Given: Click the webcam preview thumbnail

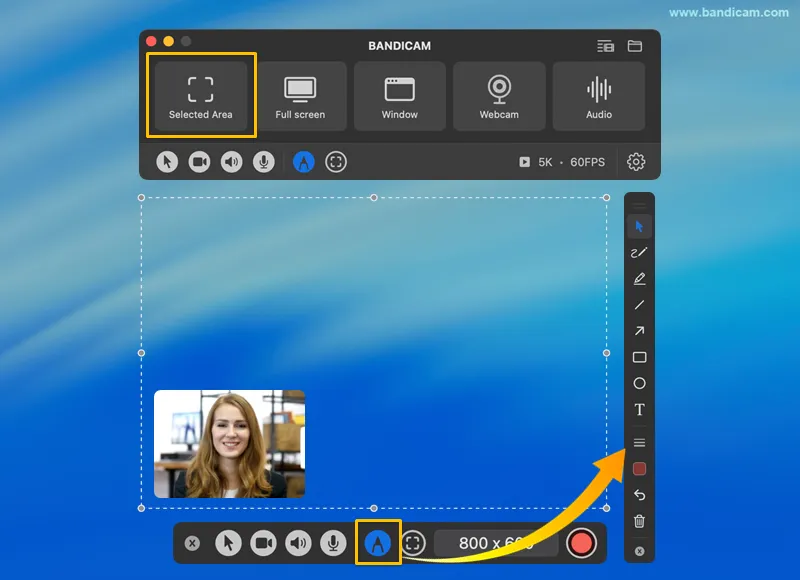Looking at the screenshot, I should pyautogui.click(x=230, y=444).
